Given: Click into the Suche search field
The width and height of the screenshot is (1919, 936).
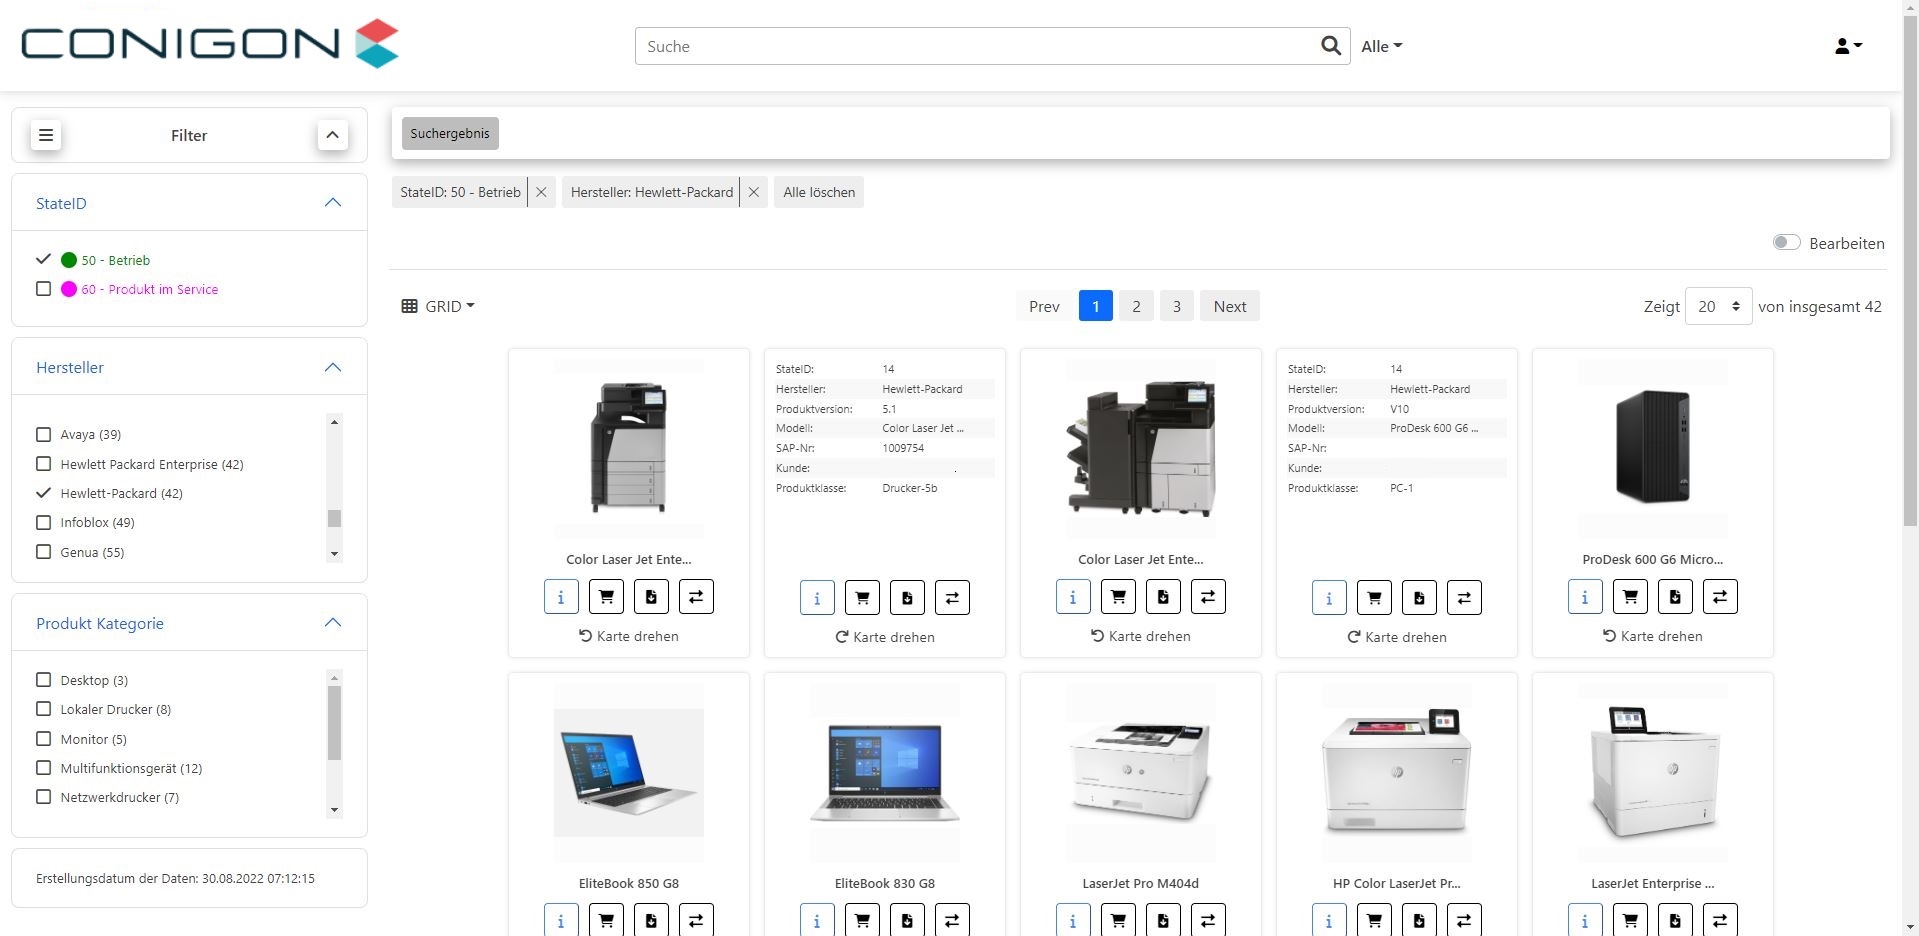Looking at the screenshot, I should coord(975,46).
